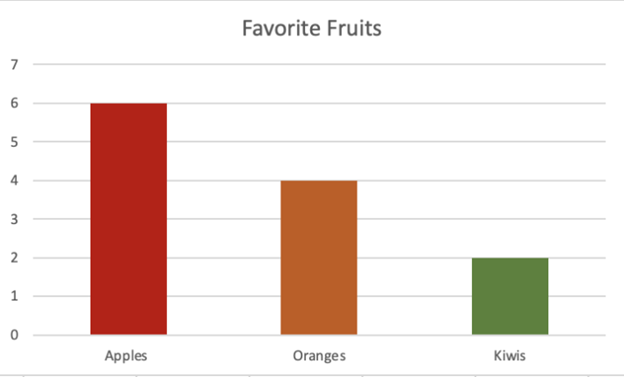The width and height of the screenshot is (624, 377).
Task: Click empty plot area above Kiwis bar
Action: 510,161
